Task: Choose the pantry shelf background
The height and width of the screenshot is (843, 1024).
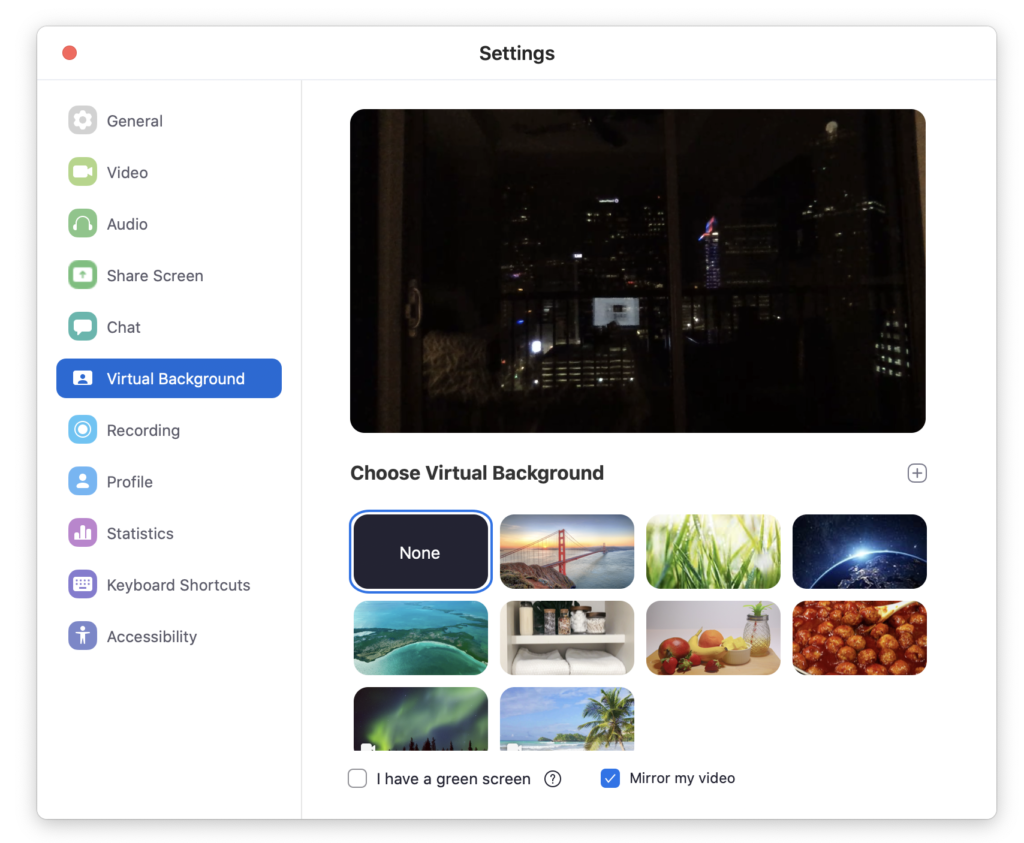Action: [567, 638]
